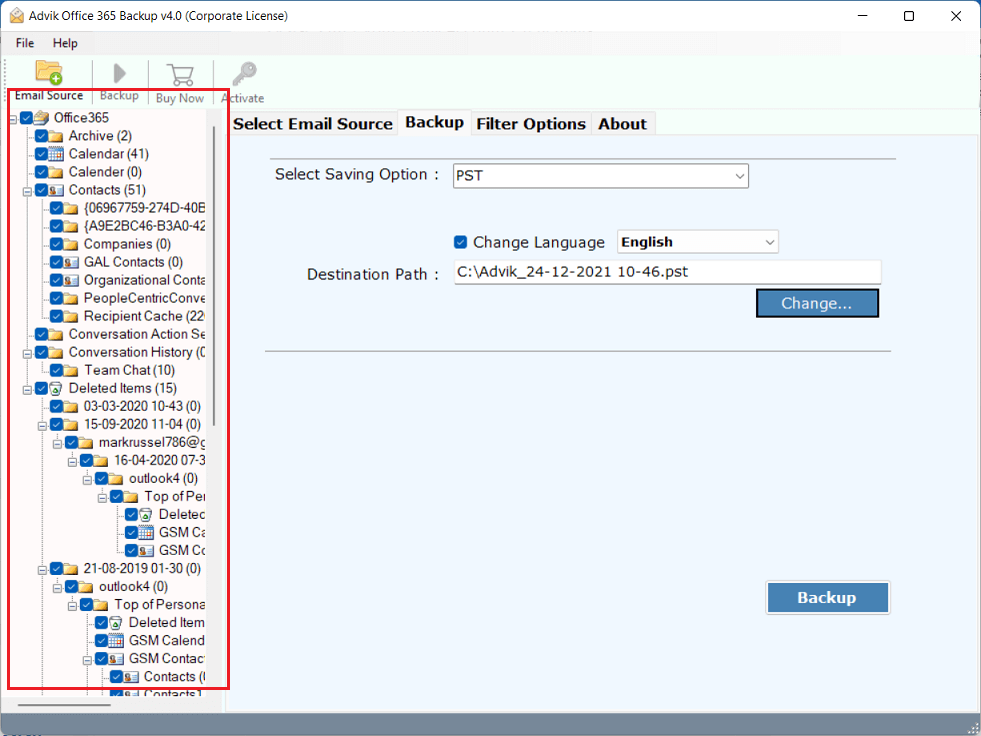Select the GSM Contac contact card icon
Image resolution: width=981 pixels, height=736 pixels.
(116, 658)
